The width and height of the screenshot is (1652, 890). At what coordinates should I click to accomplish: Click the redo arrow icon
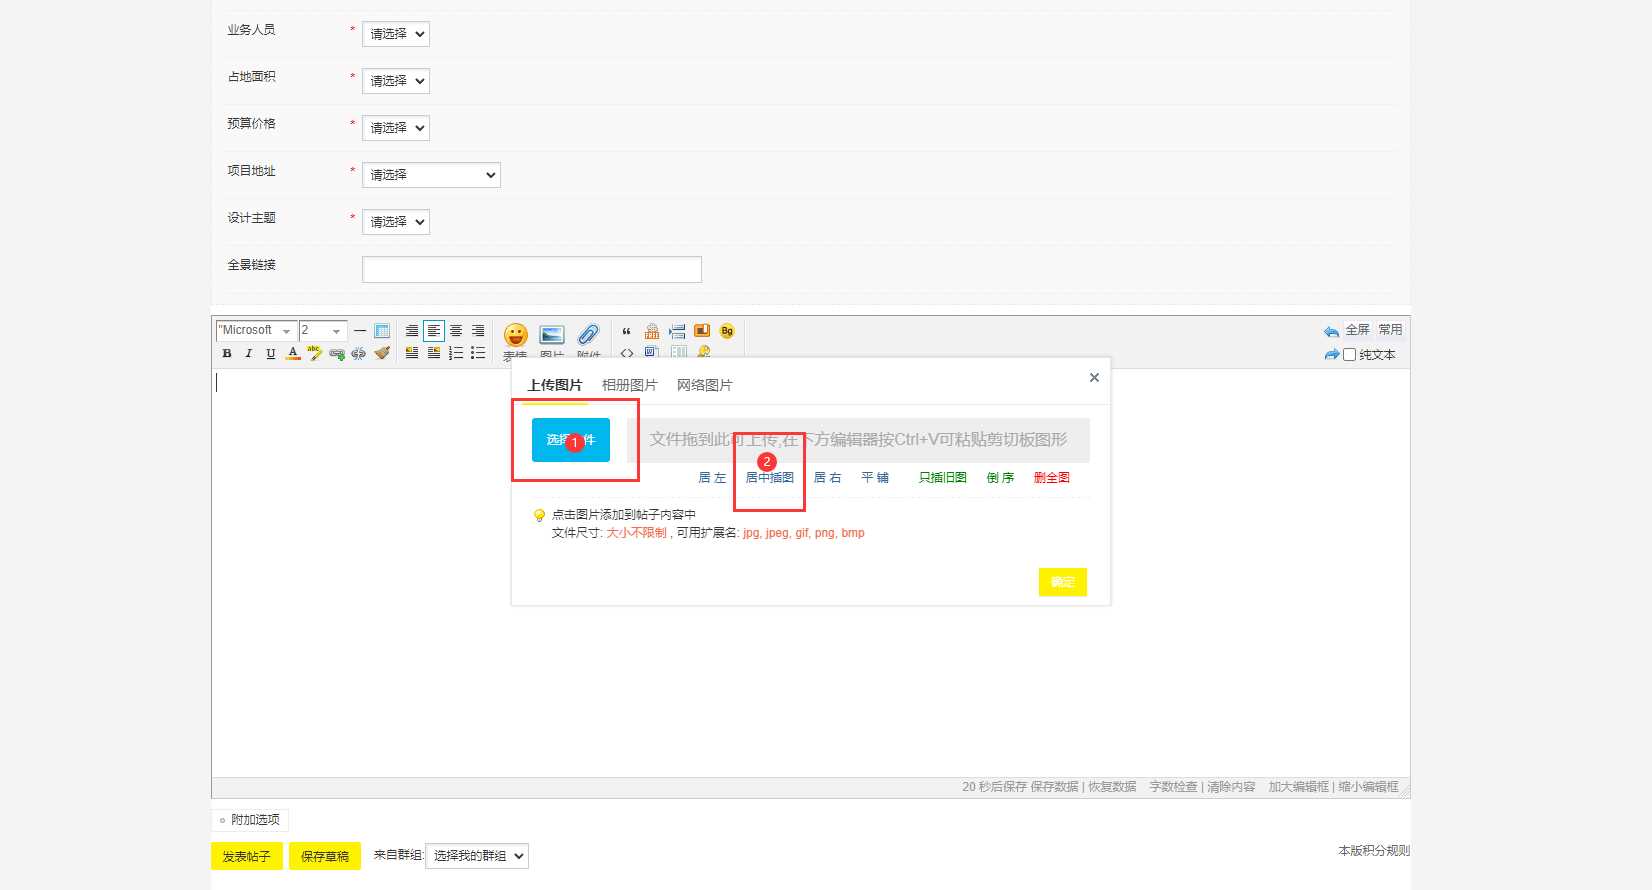coord(1331,355)
